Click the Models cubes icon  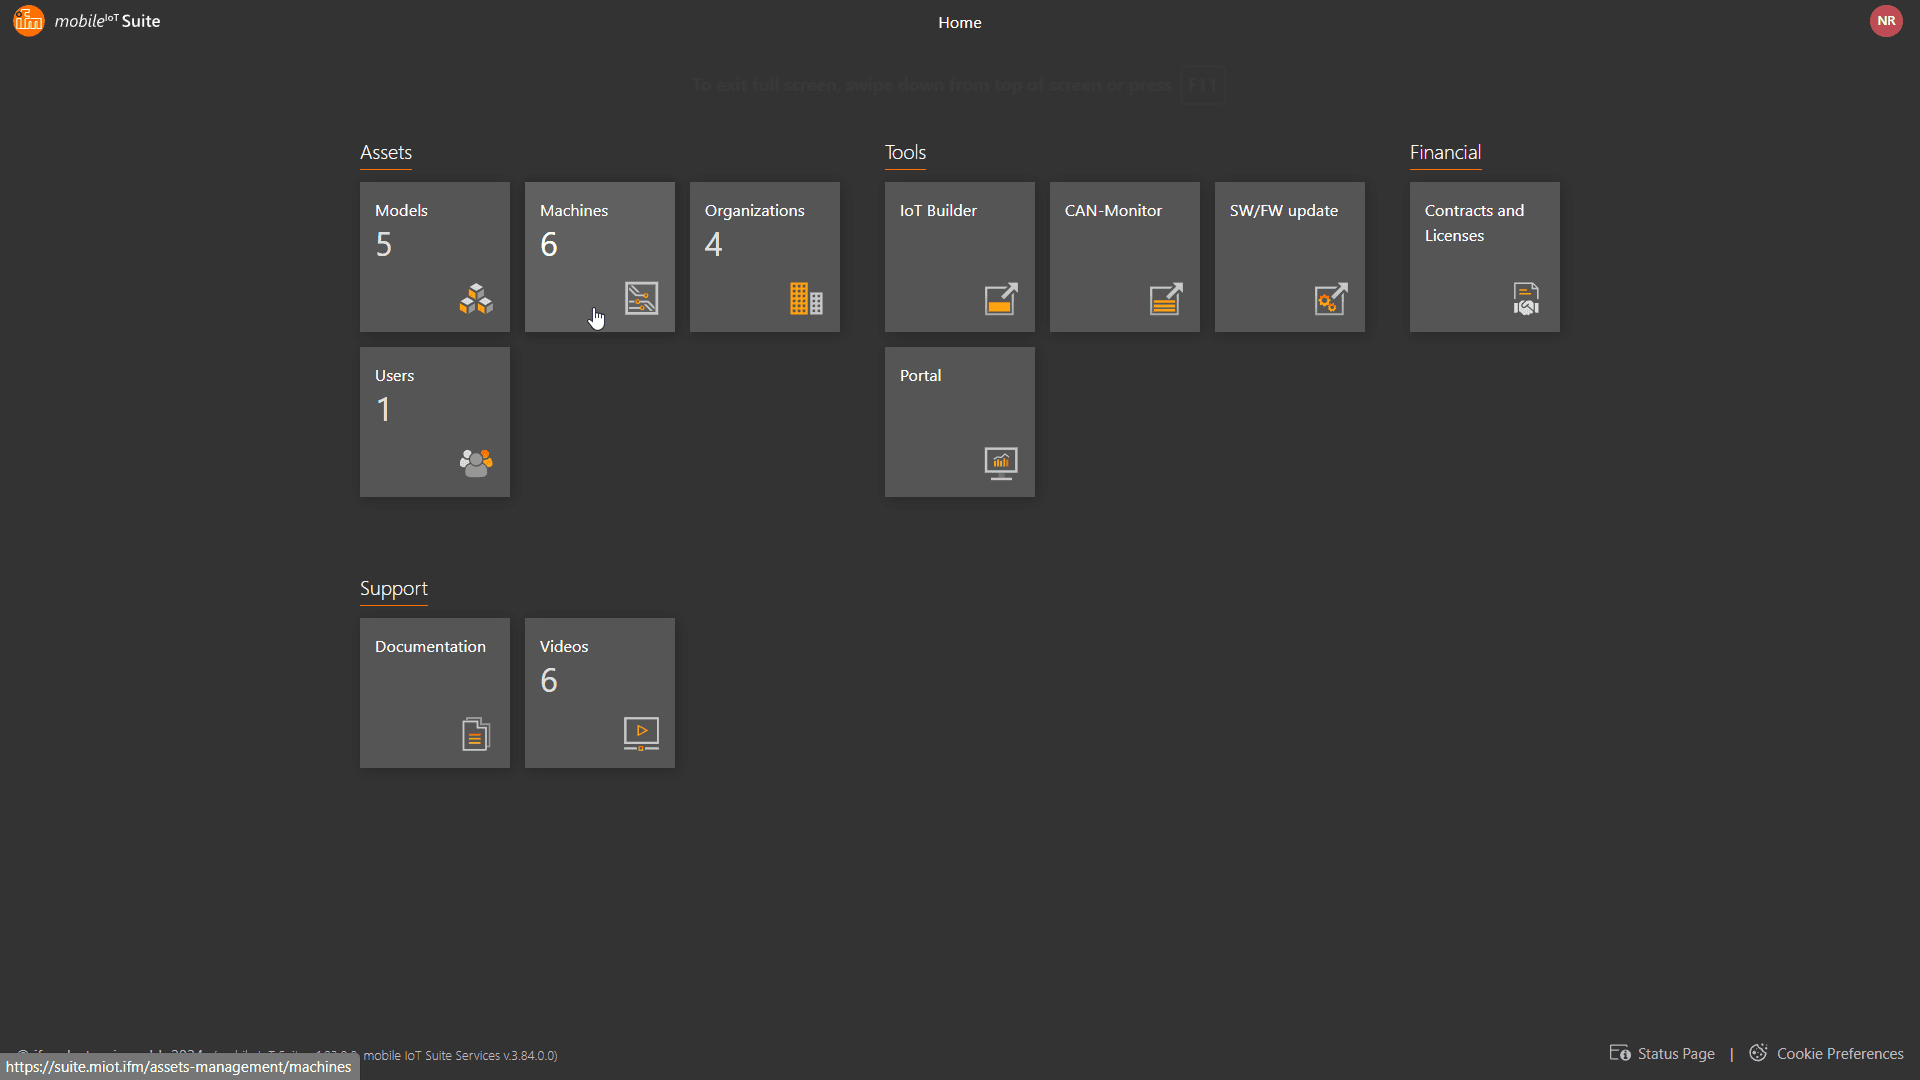(x=476, y=298)
